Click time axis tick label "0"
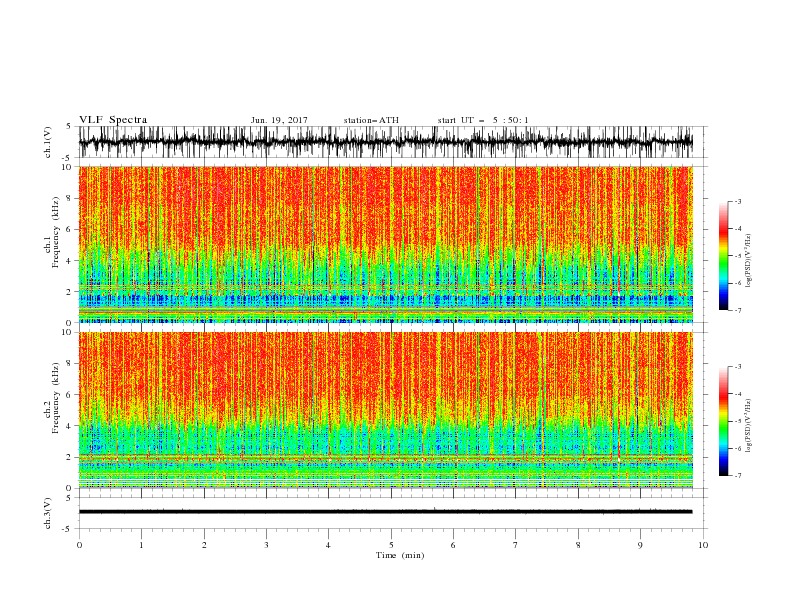The height and width of the screenshot is (612, 792). tap(79, 545)
